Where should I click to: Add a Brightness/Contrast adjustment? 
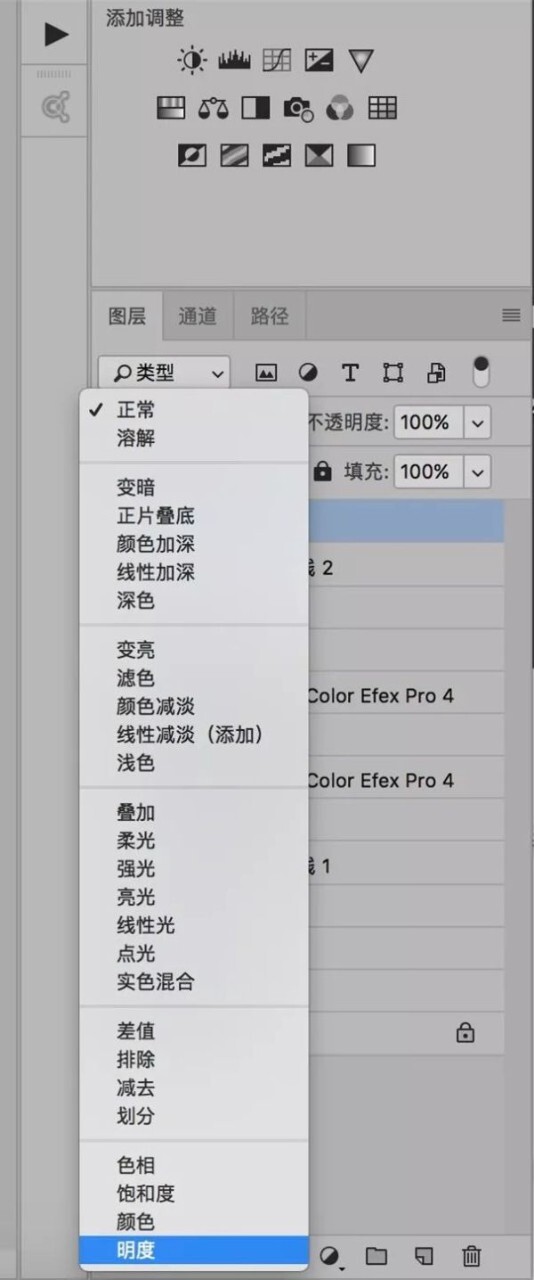pos(190,60)
